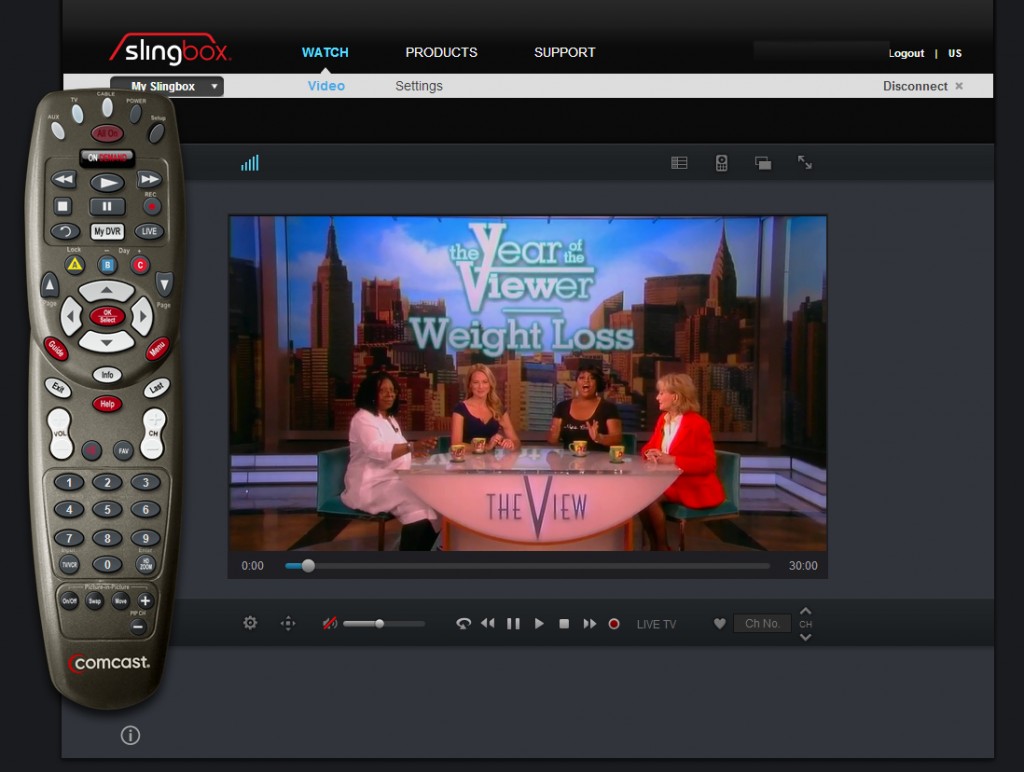Tap the remote's REC button
This screenshot has height=772, width=1024.
[152, 206]
